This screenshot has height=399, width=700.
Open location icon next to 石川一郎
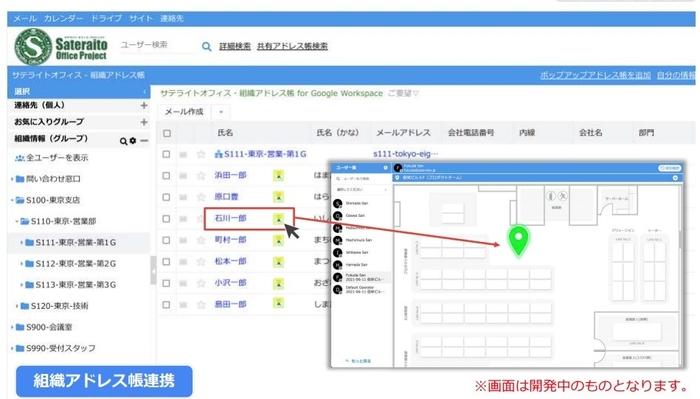[279, 218]
